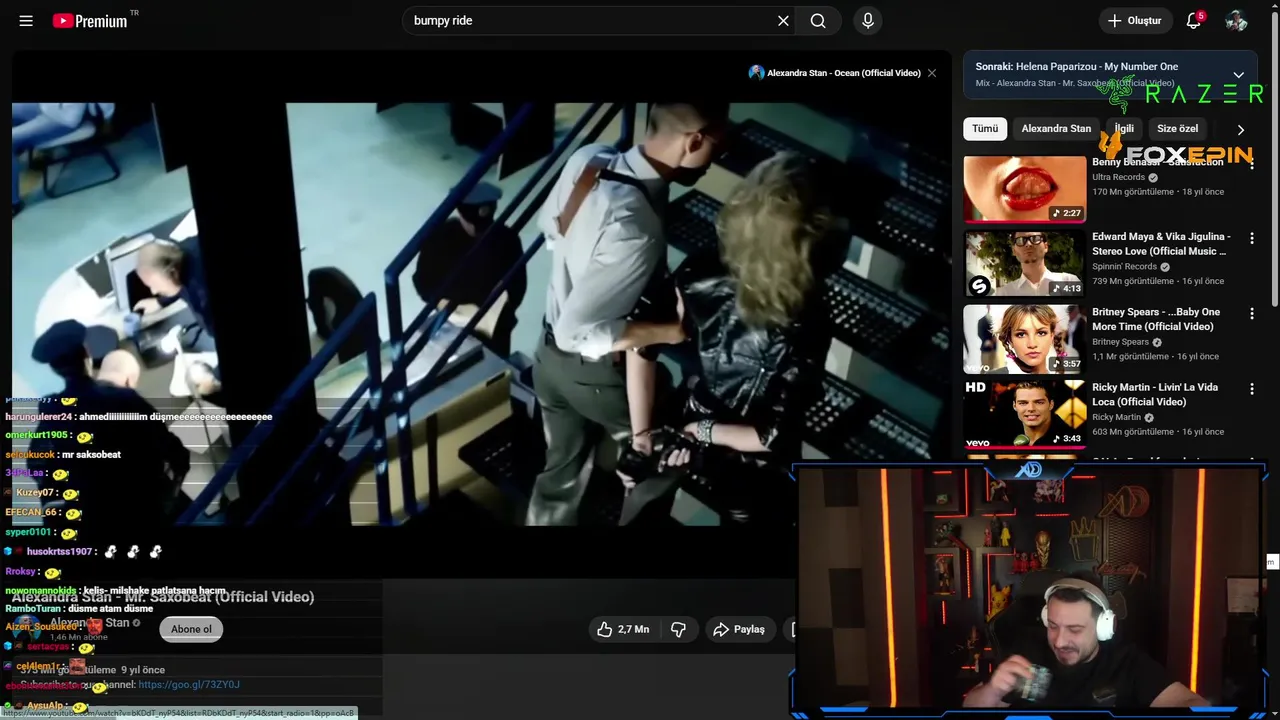Open the YouTube hamburger guide menu
This screenshot has height=720, width=1280.
[26, 21]
